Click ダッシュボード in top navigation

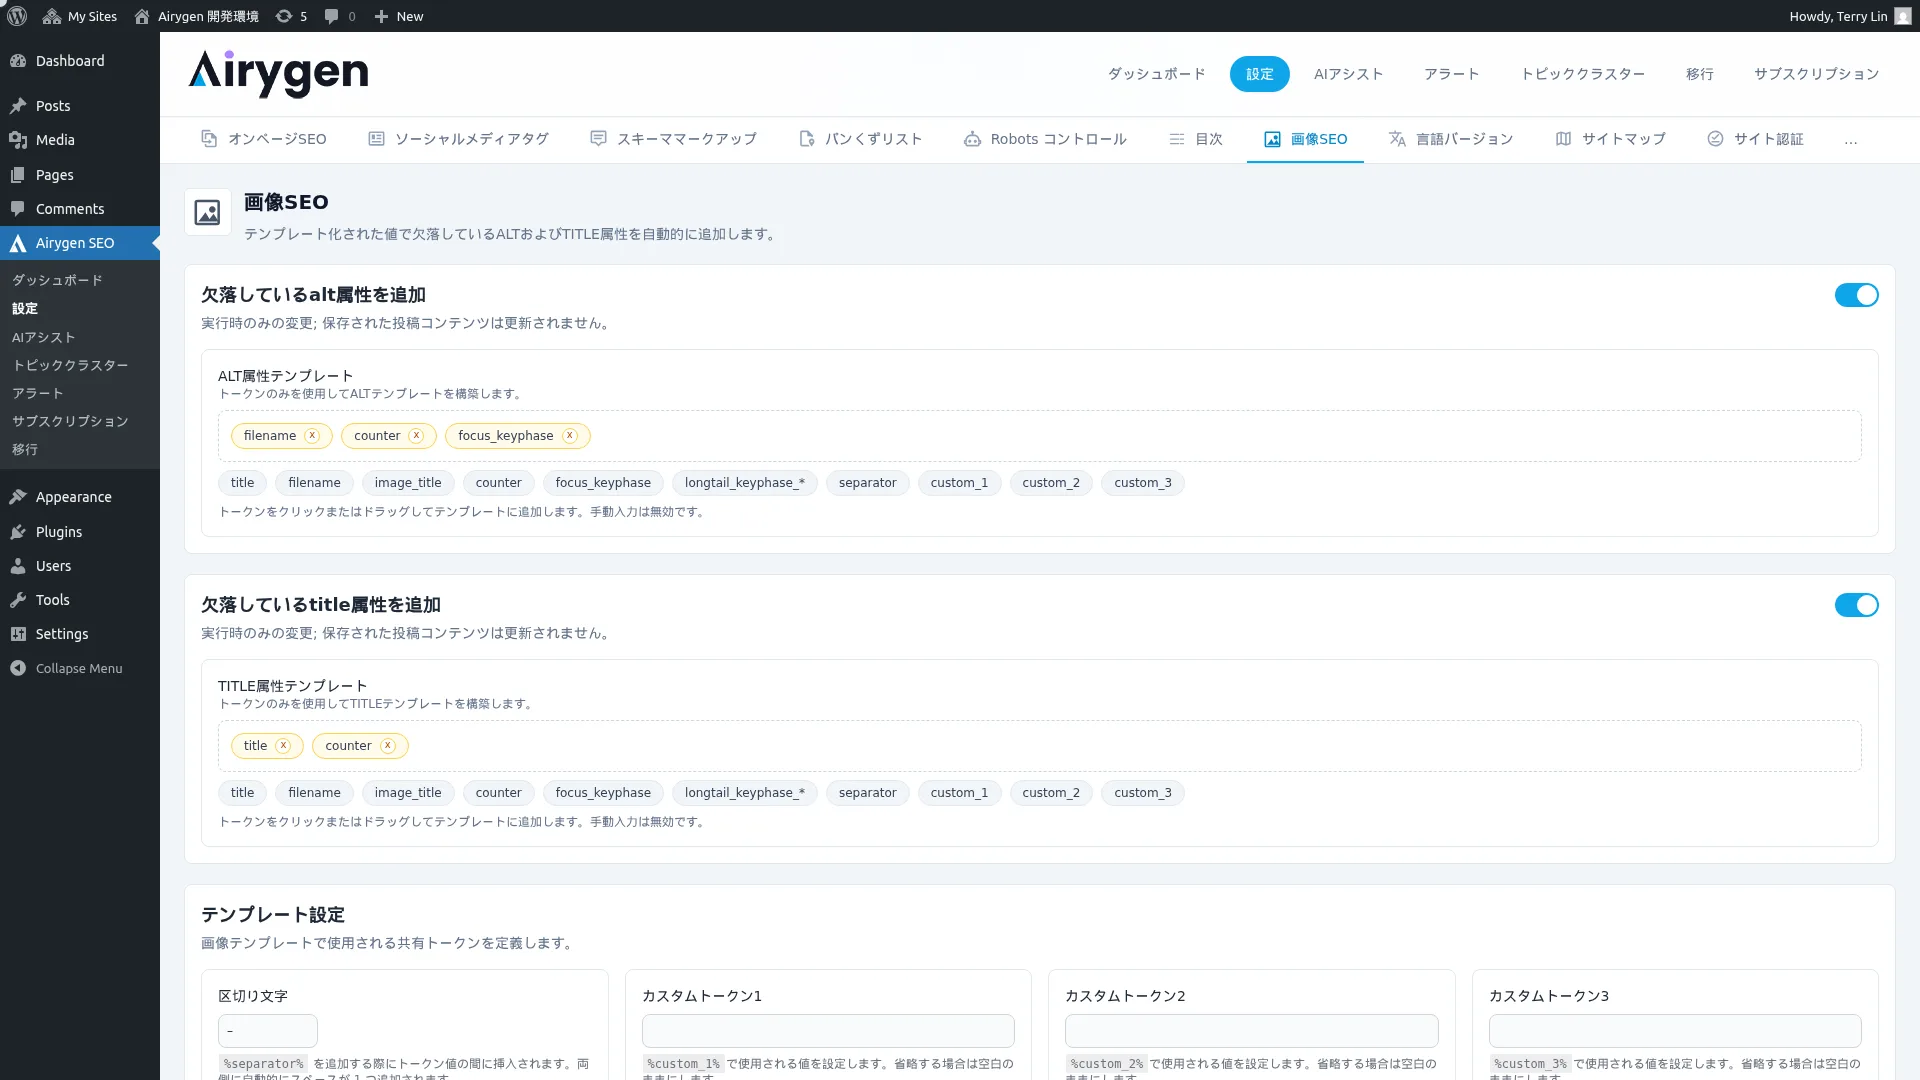coord(1157,74)
